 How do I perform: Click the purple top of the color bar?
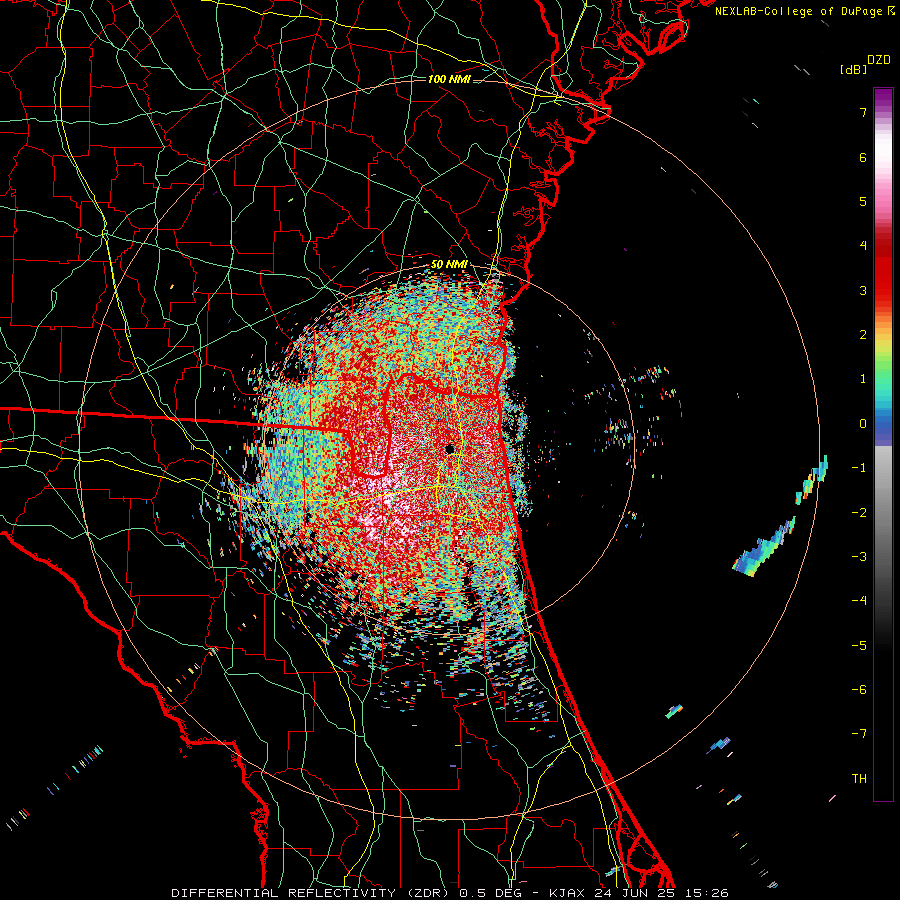[883, 98]
